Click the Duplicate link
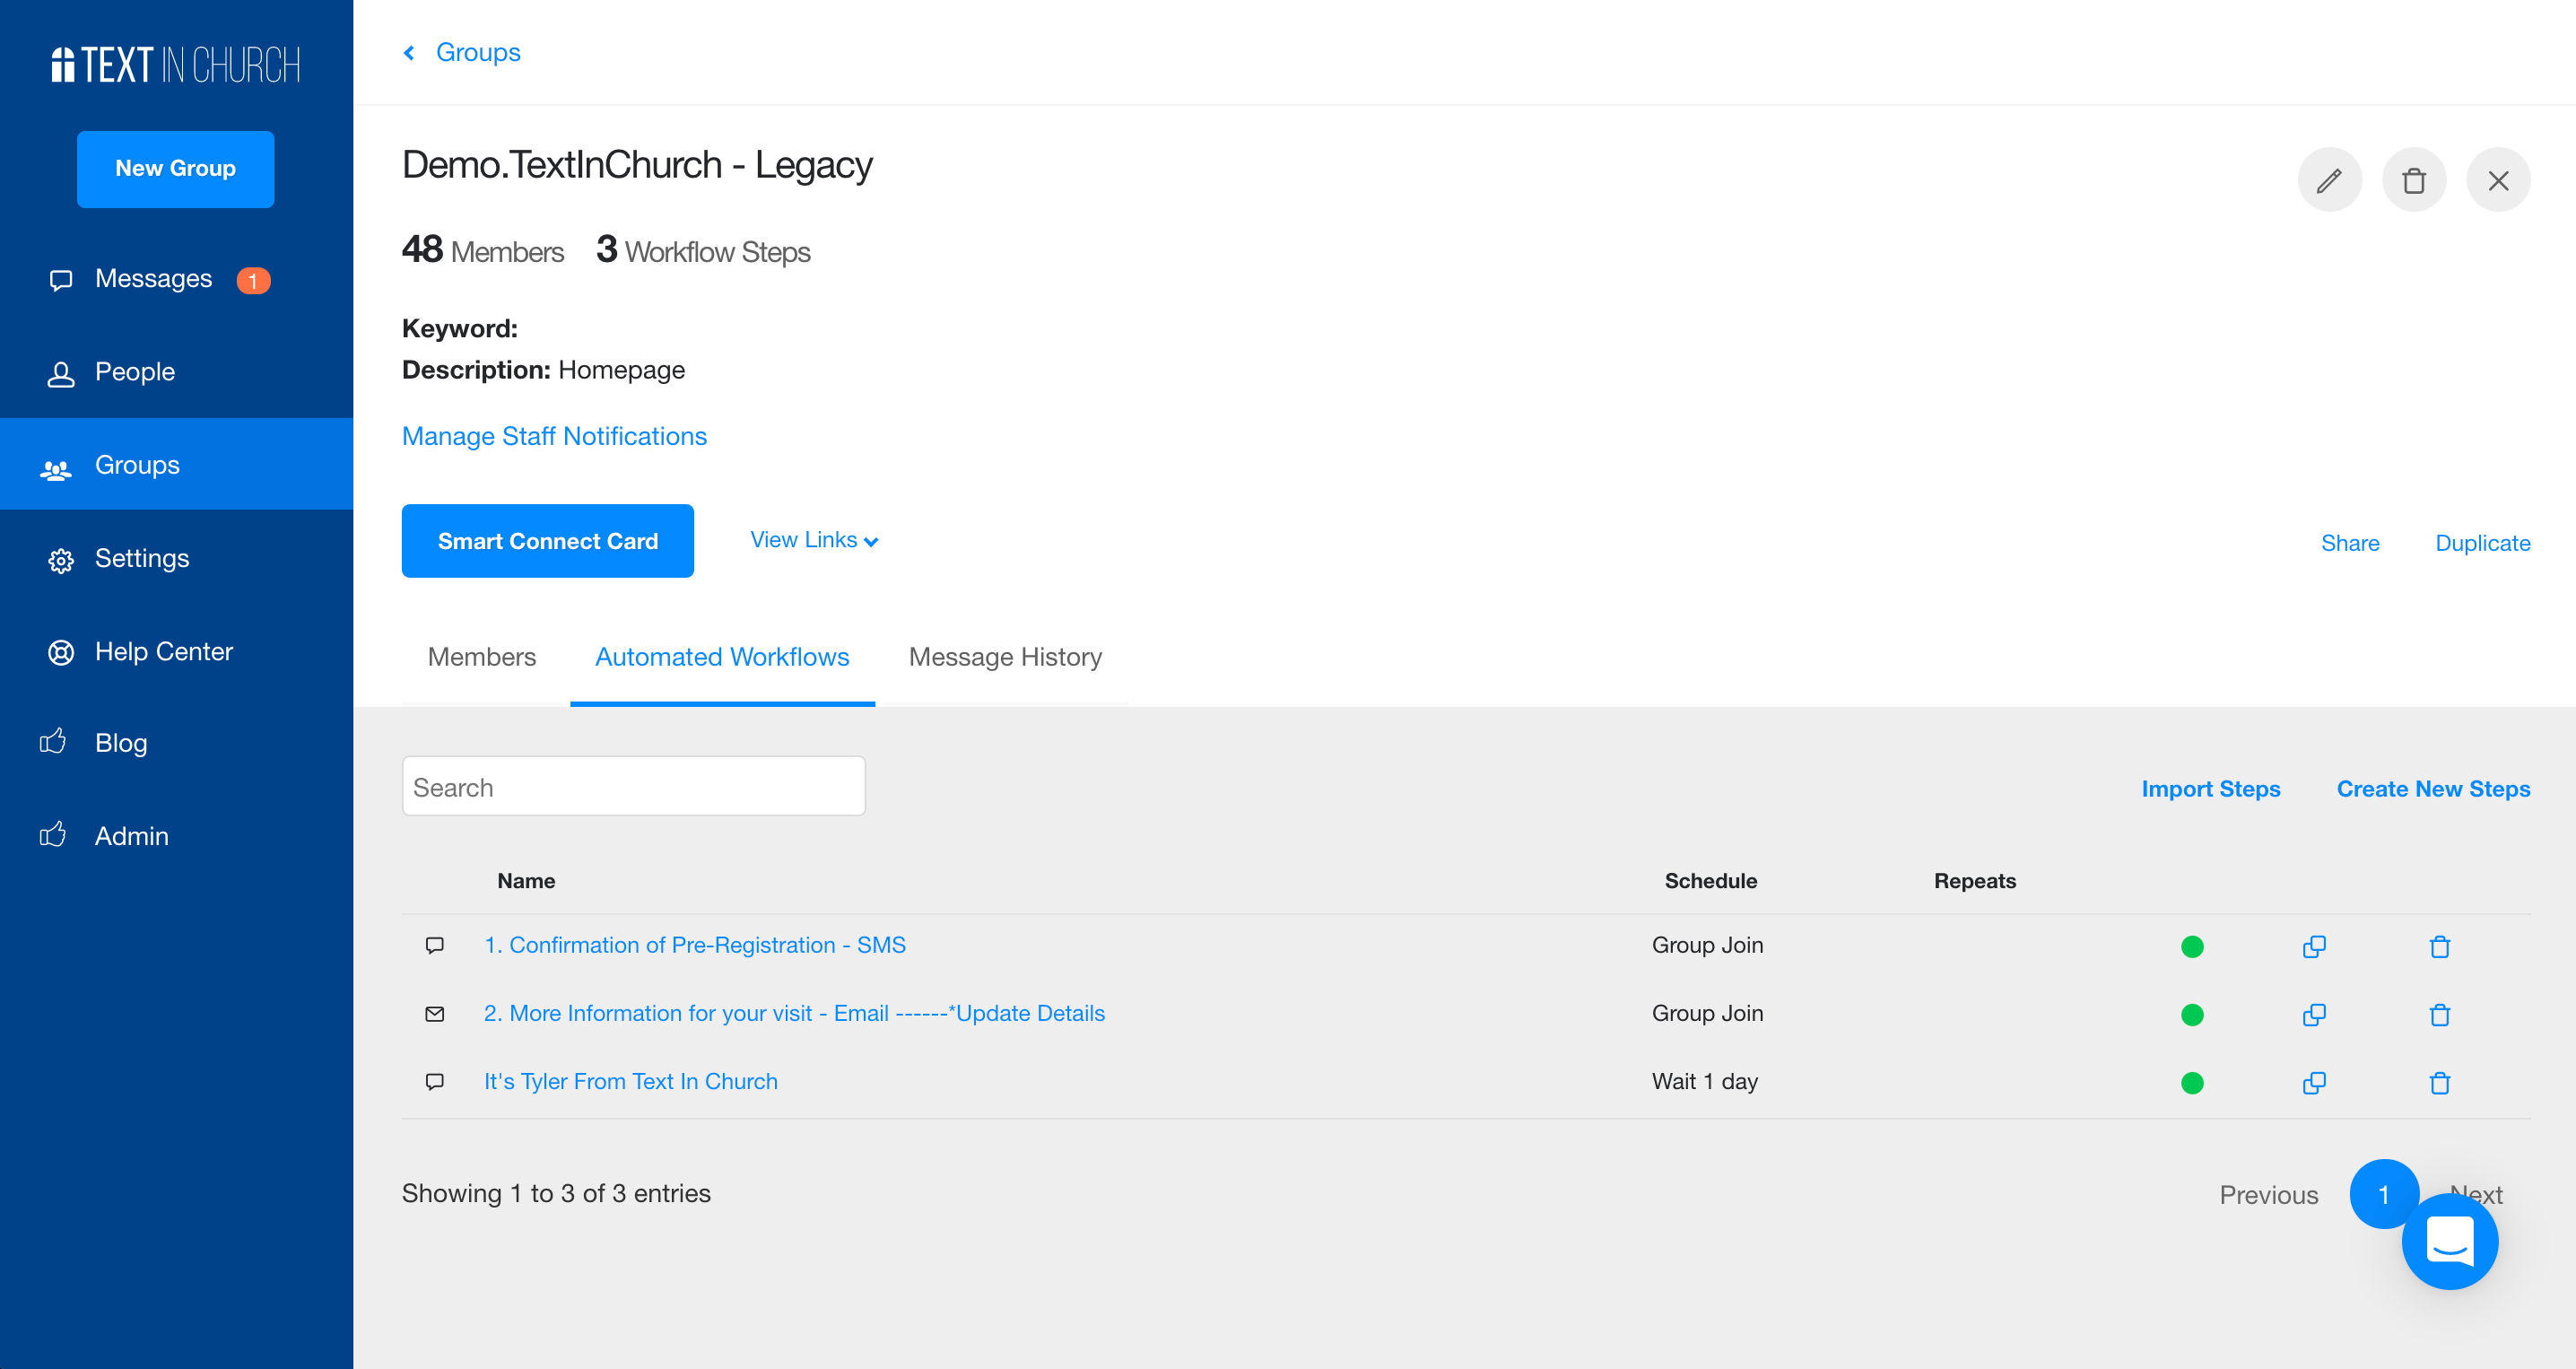Screen dimensions: 2576x1369 coord(2482,543)
